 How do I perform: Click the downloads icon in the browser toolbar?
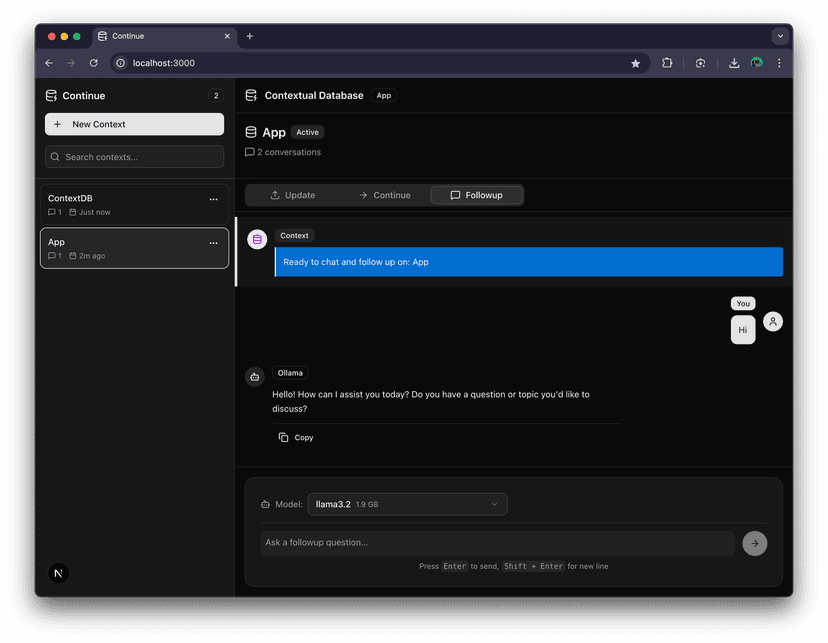click(734, 62)
